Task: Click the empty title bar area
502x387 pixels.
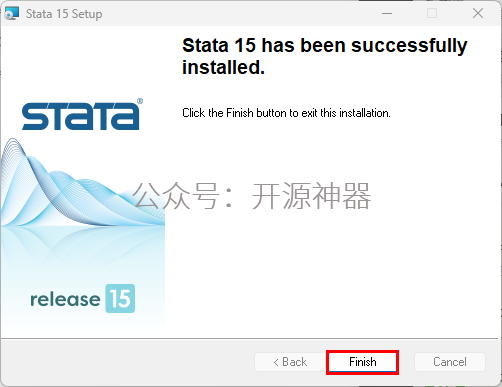Action: [240, 13]
